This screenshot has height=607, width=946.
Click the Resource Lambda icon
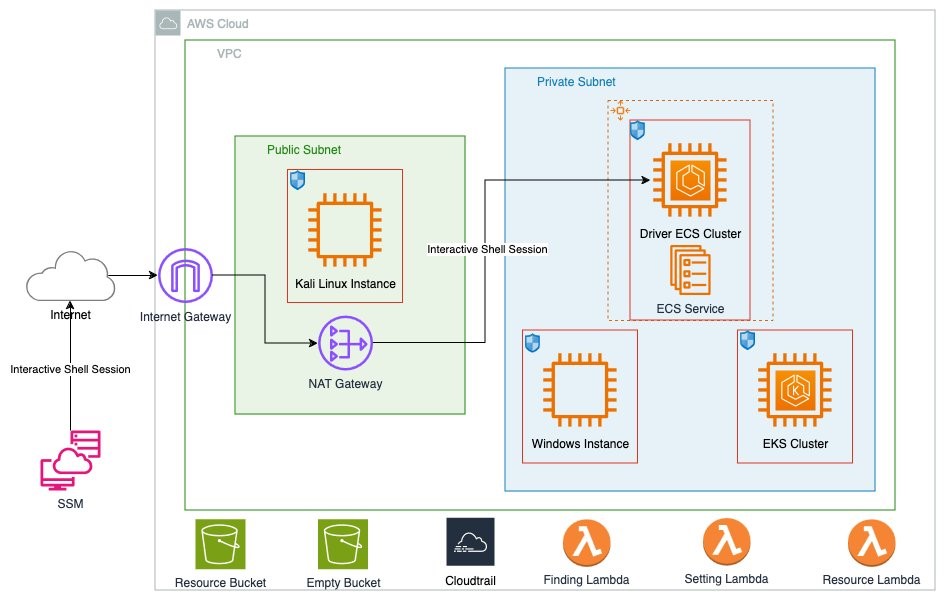(871, 543)
